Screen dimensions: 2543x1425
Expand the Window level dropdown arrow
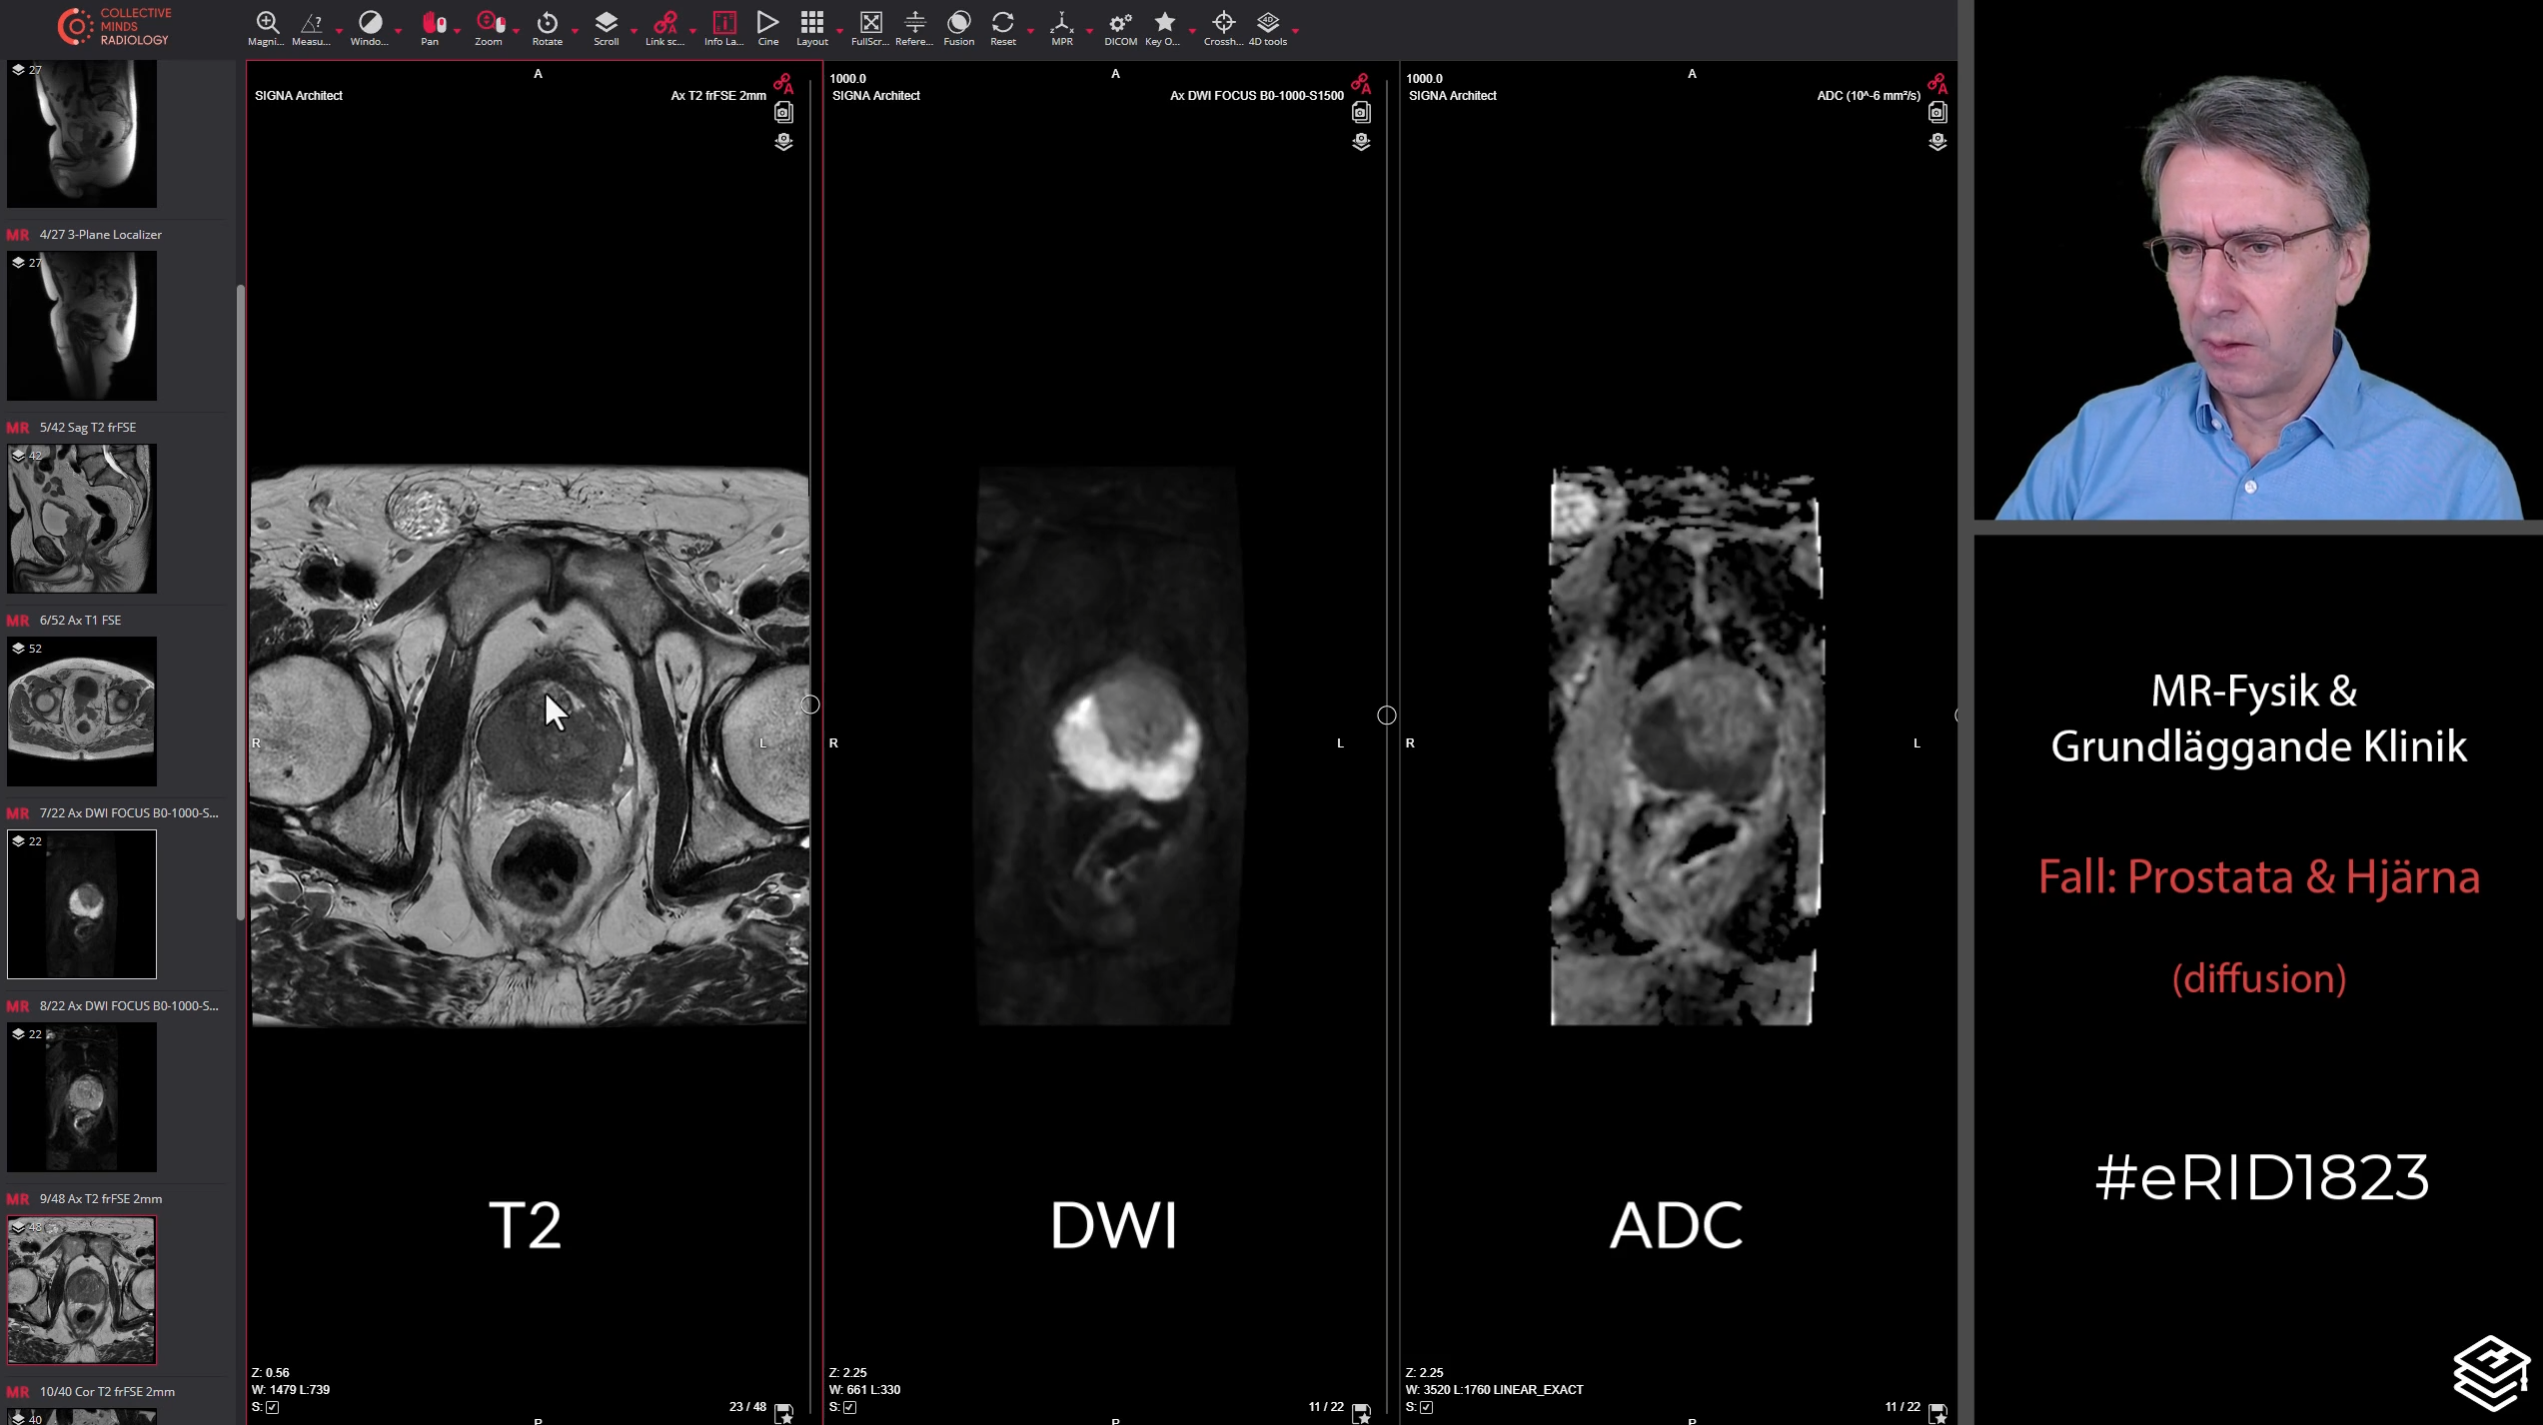tap(398, 31)
